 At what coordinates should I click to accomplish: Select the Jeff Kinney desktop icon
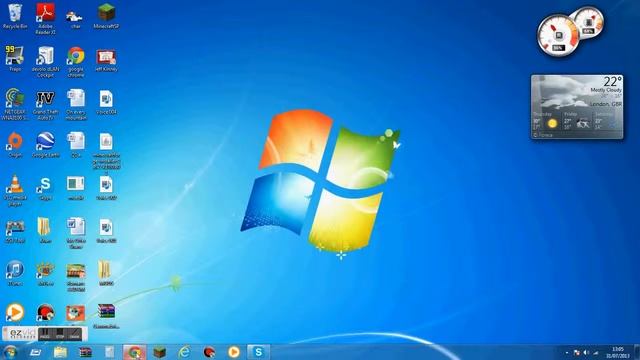coord(106,60)
